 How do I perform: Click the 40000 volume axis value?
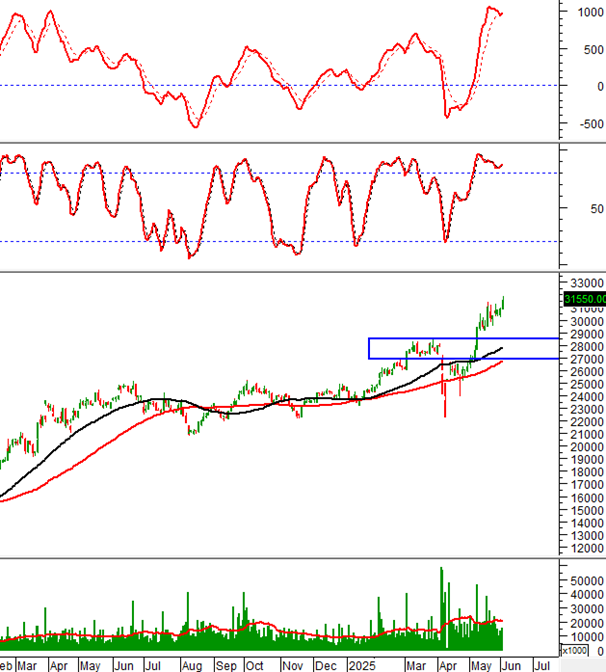pyautogui.click(x=587, y=595)
